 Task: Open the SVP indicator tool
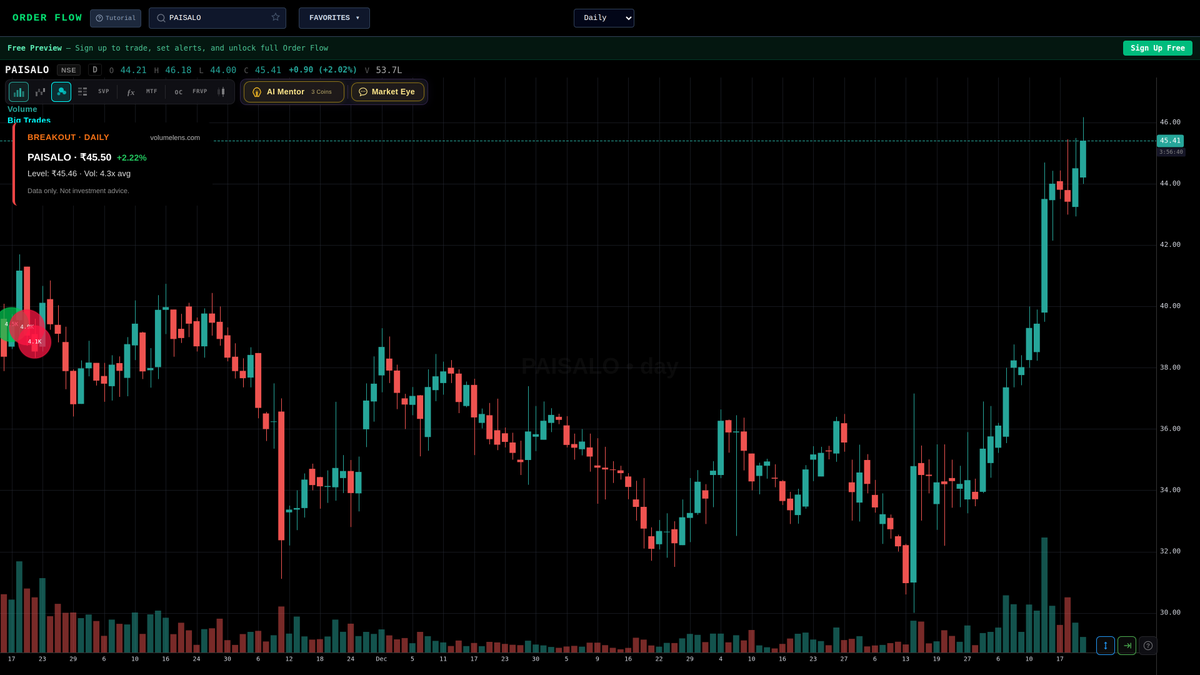(x=103, y=91)
